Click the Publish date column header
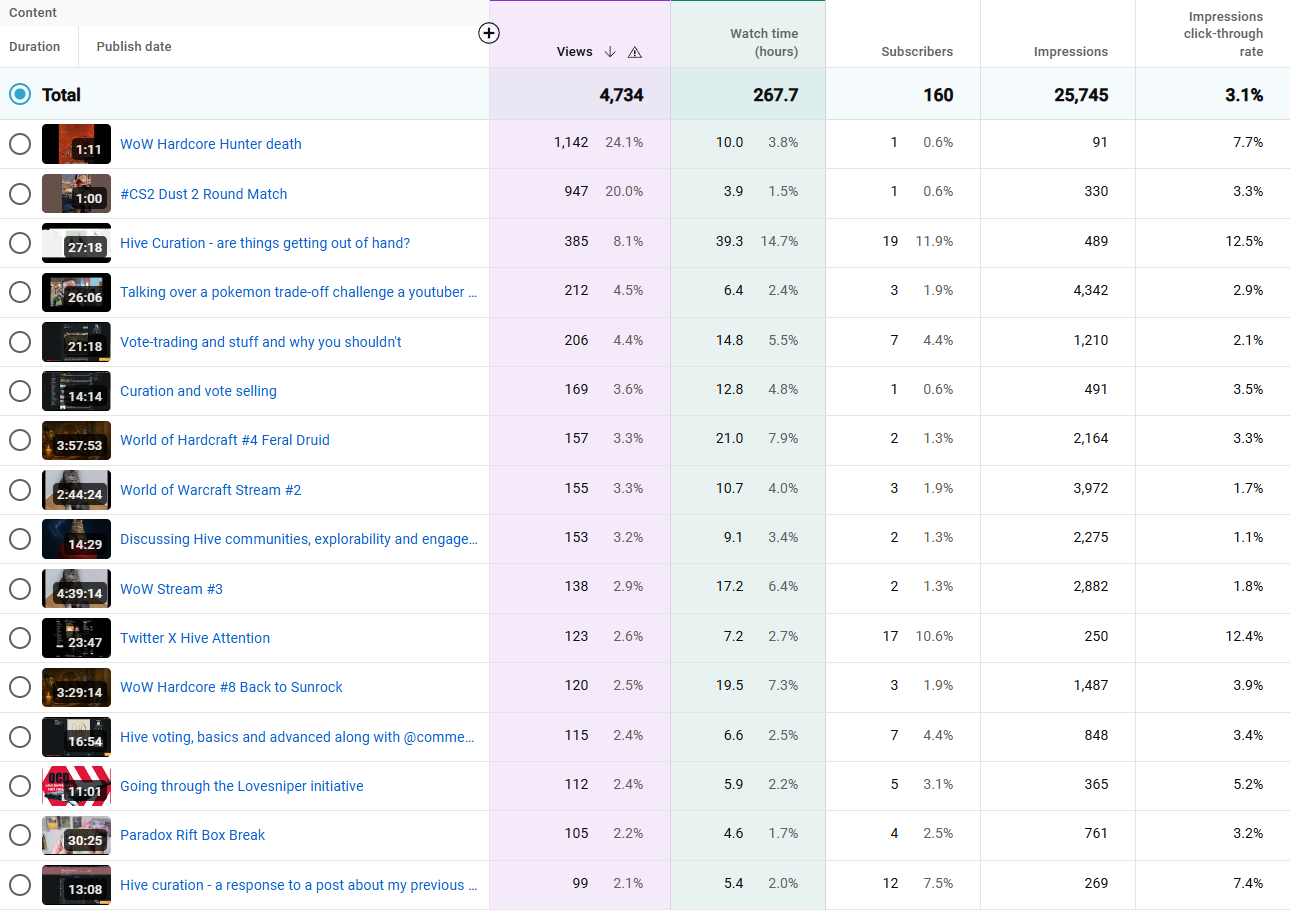This screenshot has width=1290, height=910. click(134, 46)
